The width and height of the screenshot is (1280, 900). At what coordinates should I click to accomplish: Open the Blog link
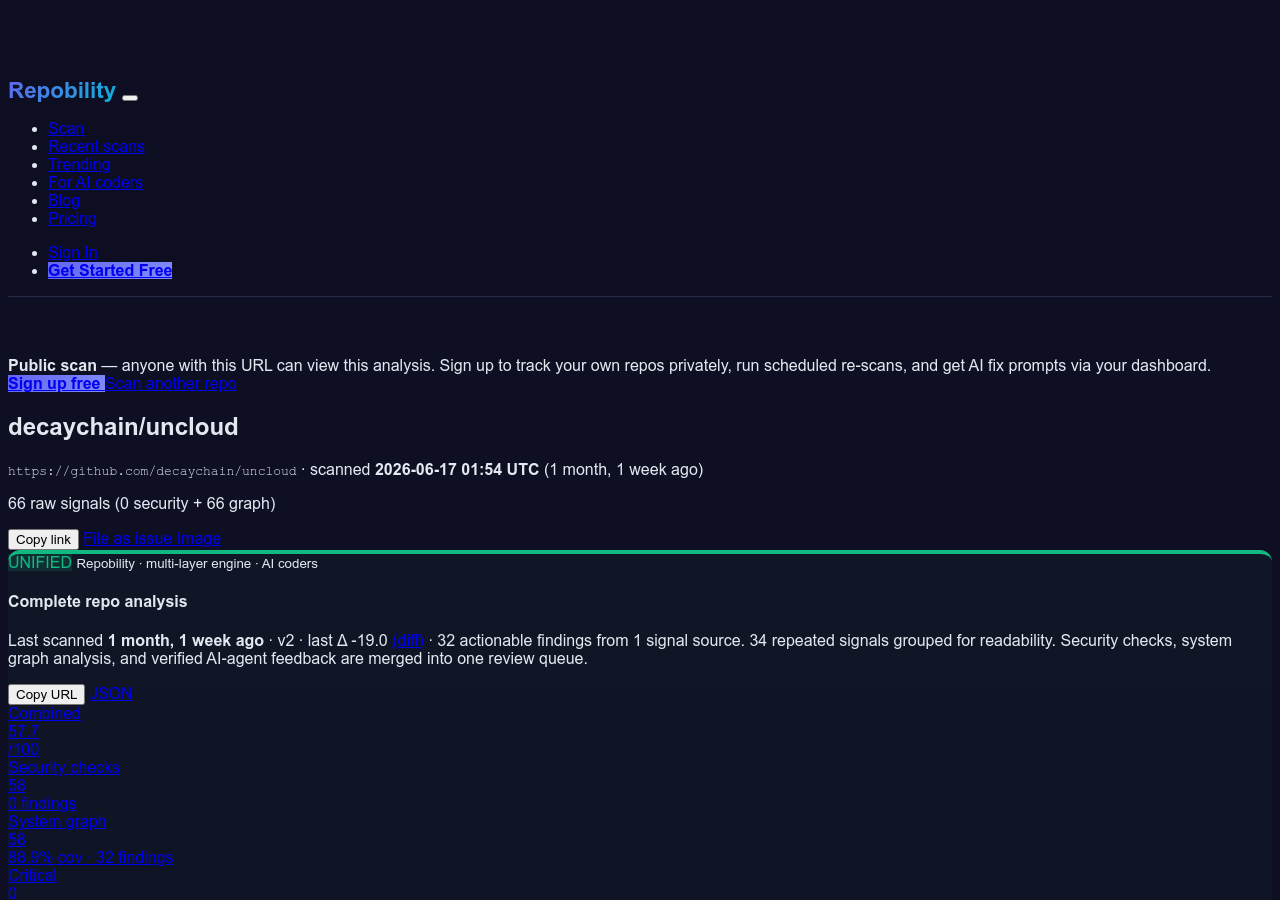pos(64,200)
